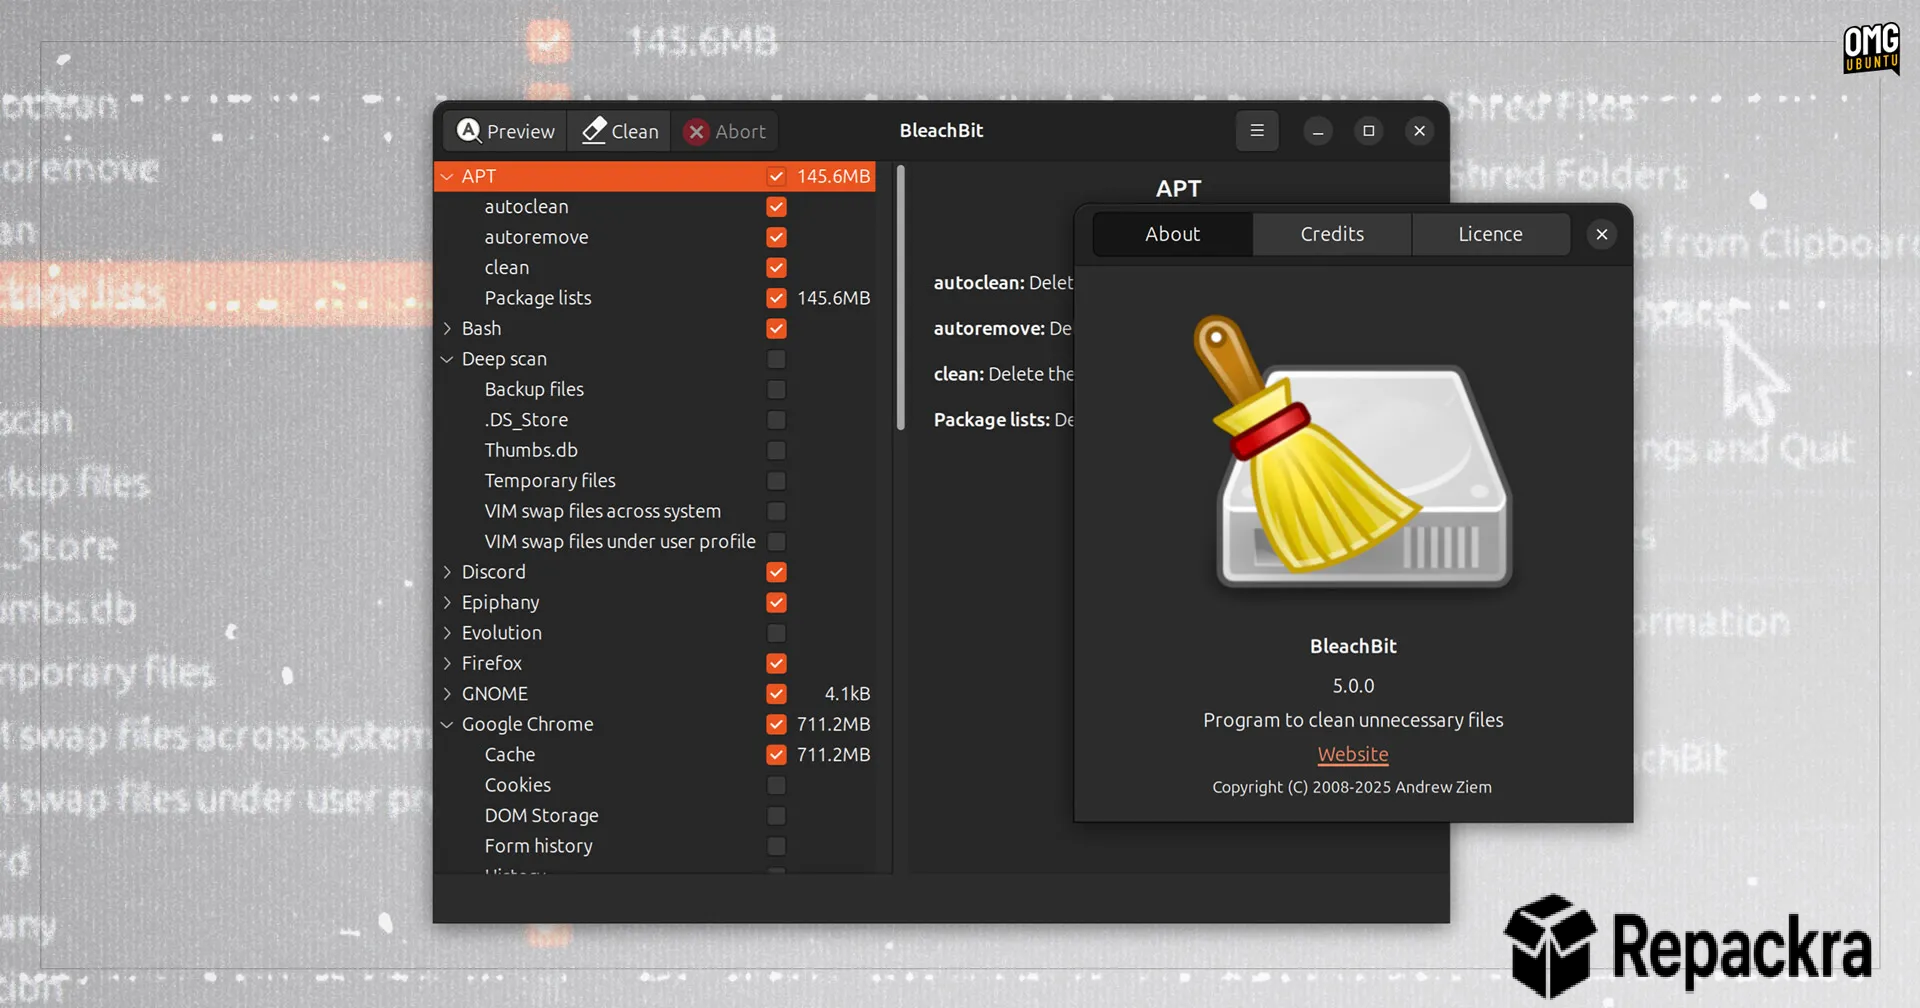Expand the Epiphany tree group
Image resolution: width=1920 pixels, height=1008 pixels.
click(x=447, y=602)
